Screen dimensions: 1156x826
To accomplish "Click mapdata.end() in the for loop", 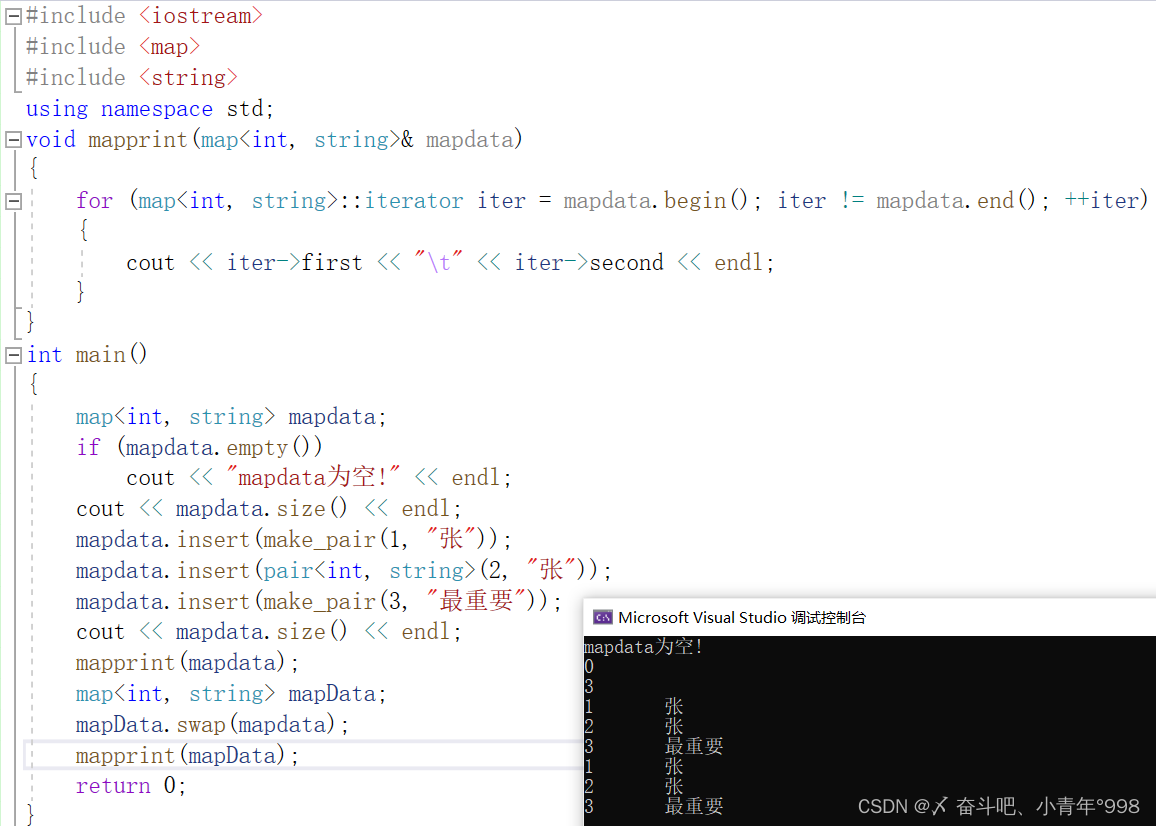I will click(956, 201).
